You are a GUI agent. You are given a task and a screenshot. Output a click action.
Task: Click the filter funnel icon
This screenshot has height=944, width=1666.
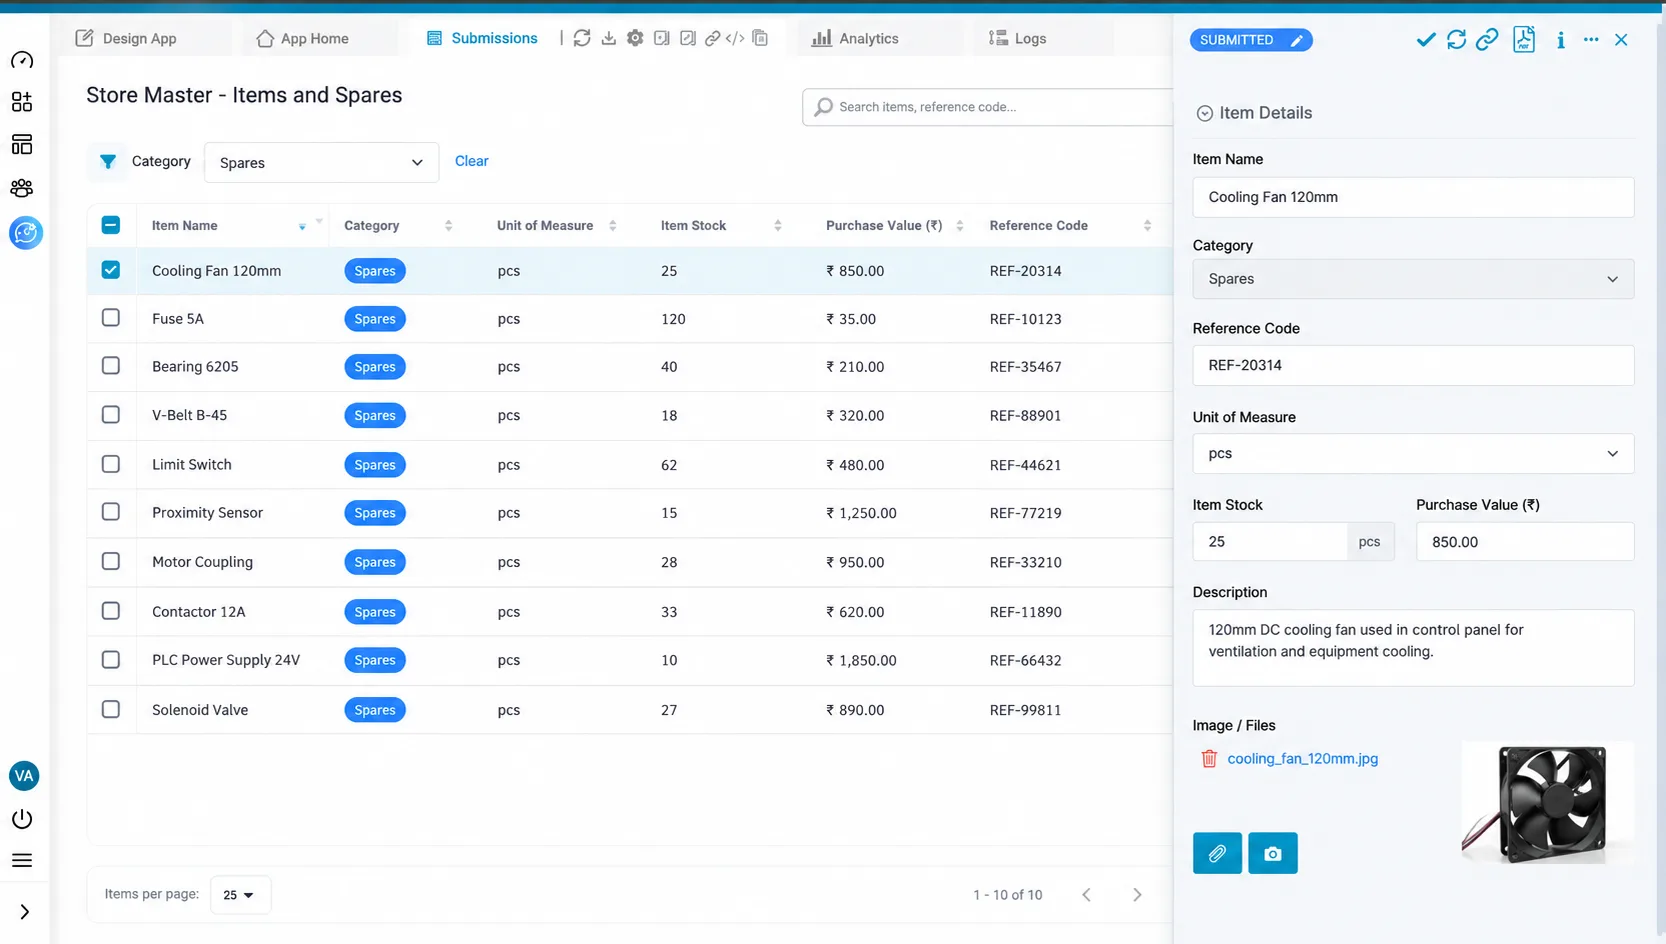pyautogui.click(x=108, y=161)
